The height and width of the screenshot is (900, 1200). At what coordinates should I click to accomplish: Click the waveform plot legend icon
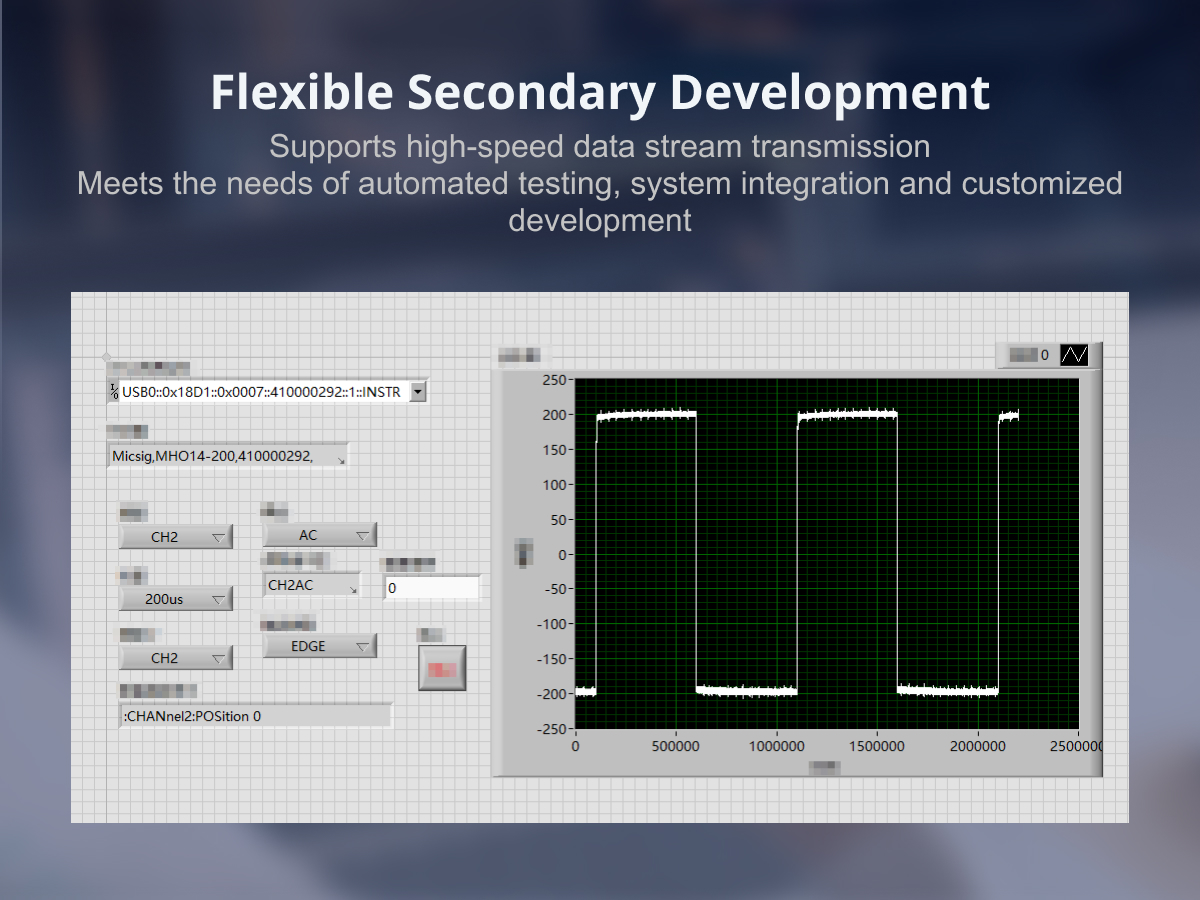tap(1075, 355)
